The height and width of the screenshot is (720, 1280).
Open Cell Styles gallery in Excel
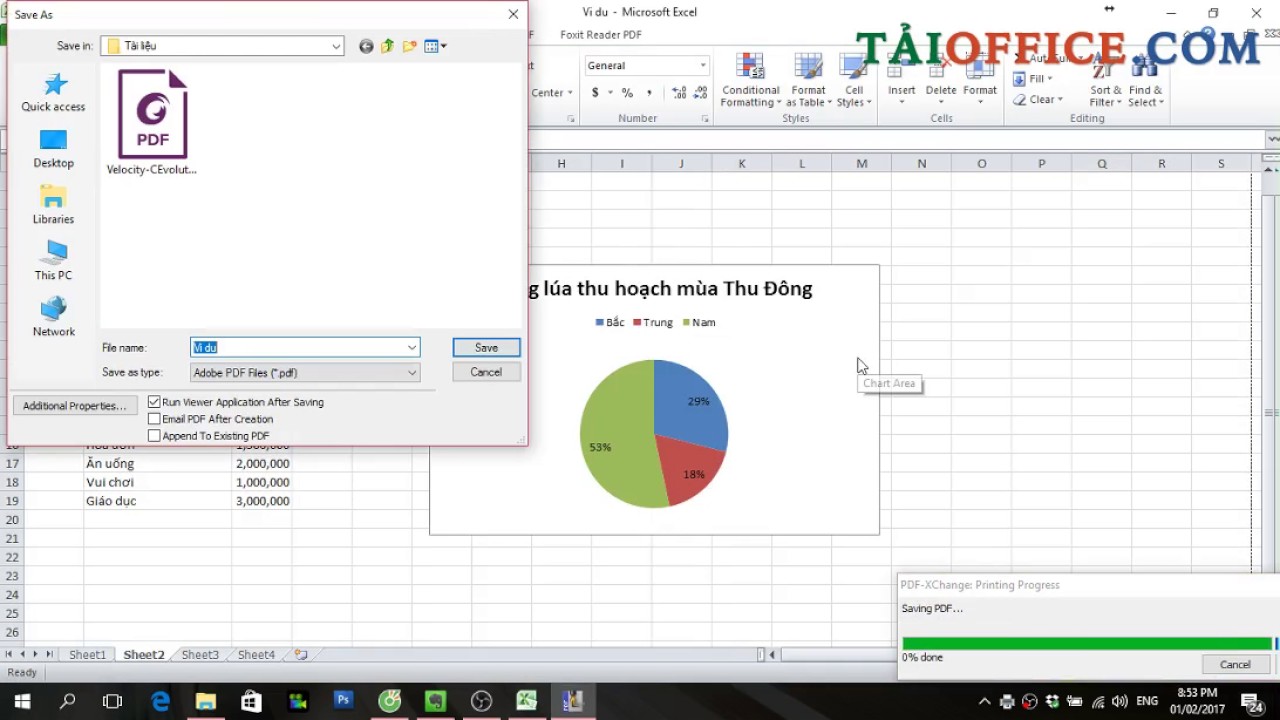tap(854, 81)
